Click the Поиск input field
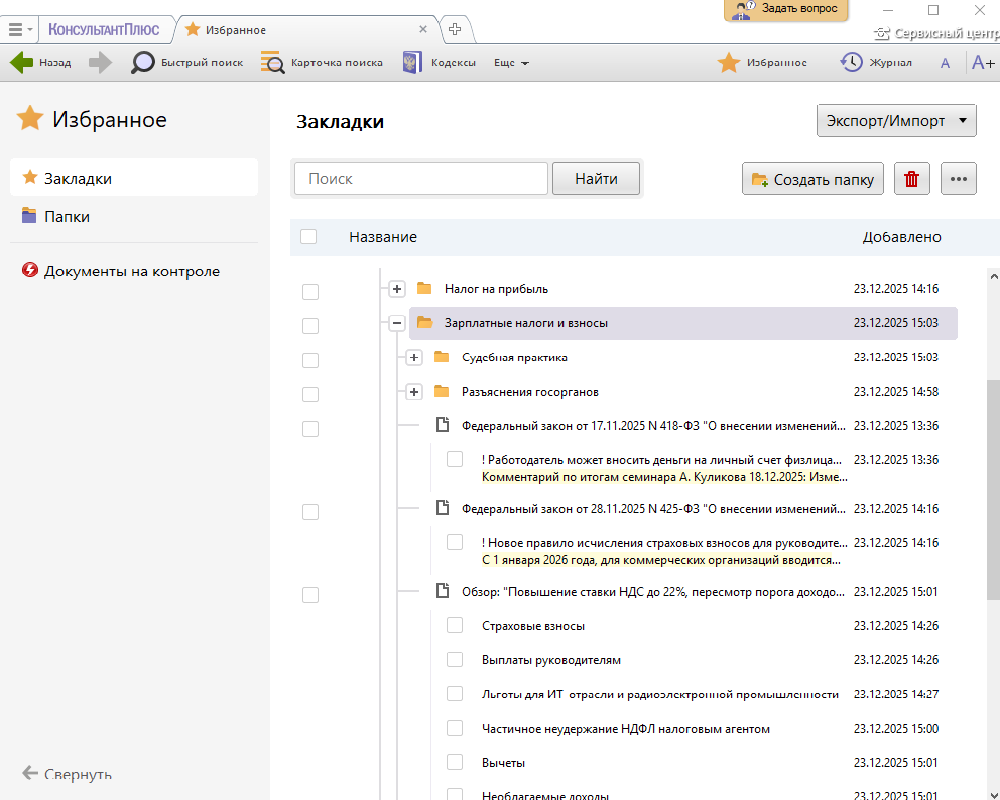Viewport: 1000px width, 800px height. tap(420, 179)
